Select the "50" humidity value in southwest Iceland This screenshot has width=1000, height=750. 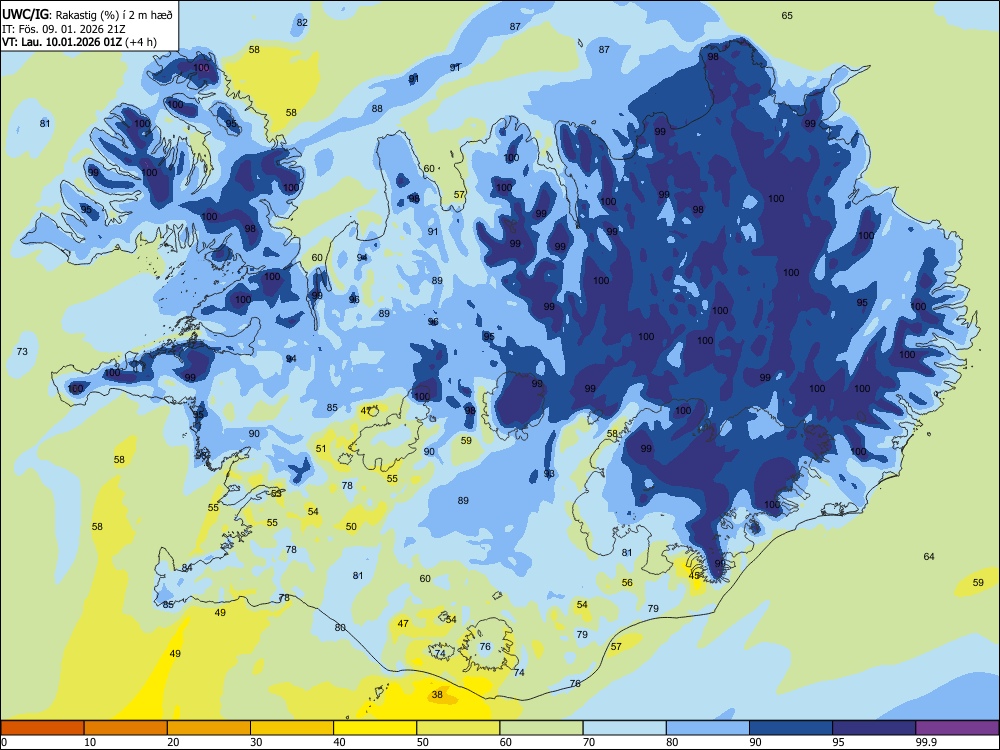351,527
